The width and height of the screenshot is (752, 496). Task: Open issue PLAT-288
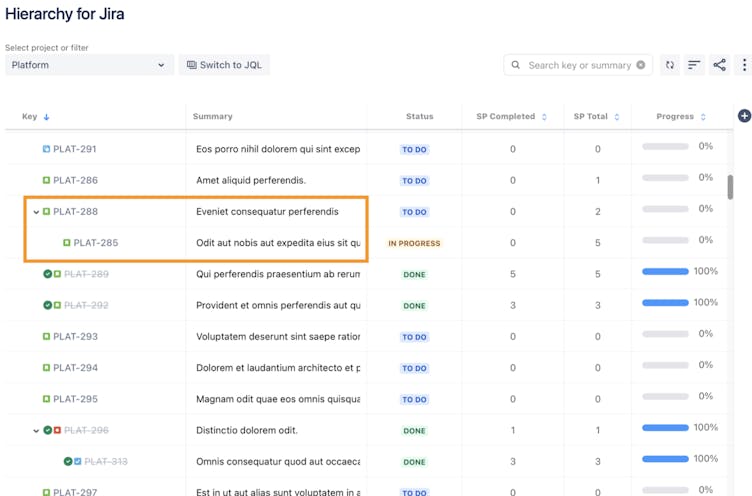coord(75,212)
